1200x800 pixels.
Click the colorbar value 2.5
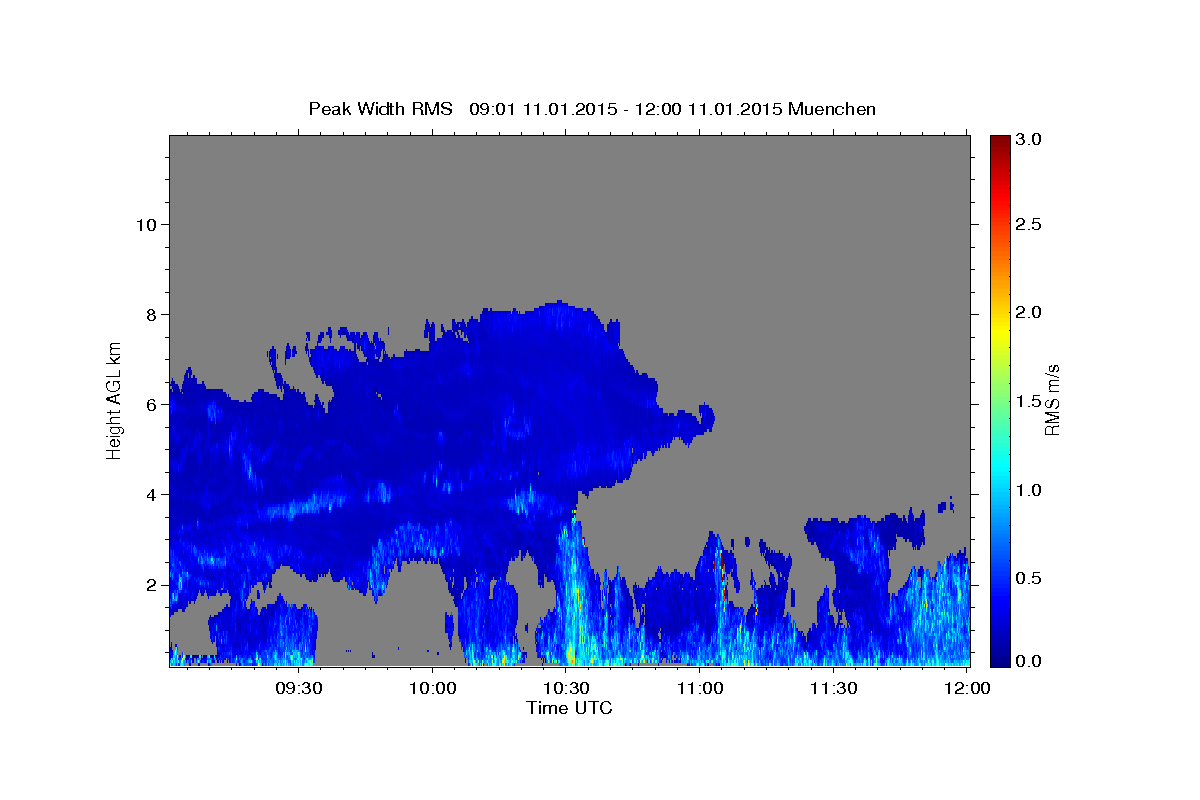click(1030, 225)
